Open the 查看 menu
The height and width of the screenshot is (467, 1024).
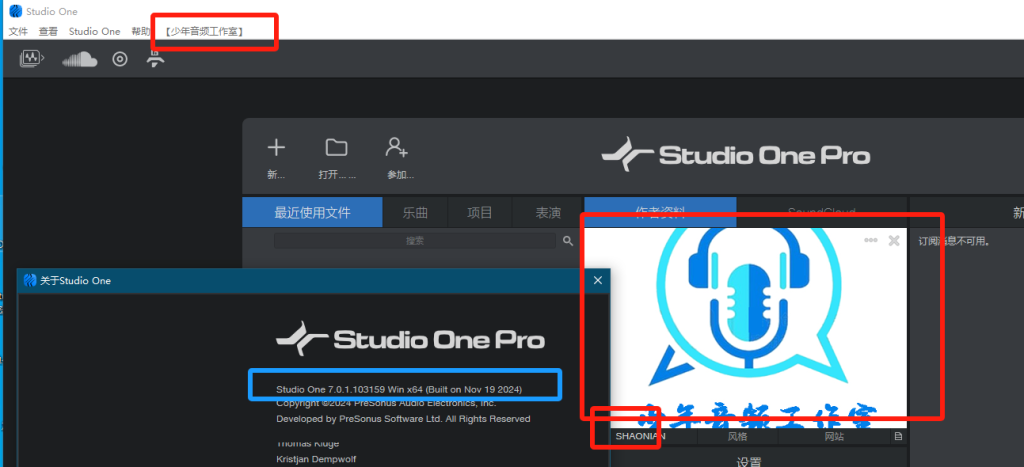coord(48,31)
